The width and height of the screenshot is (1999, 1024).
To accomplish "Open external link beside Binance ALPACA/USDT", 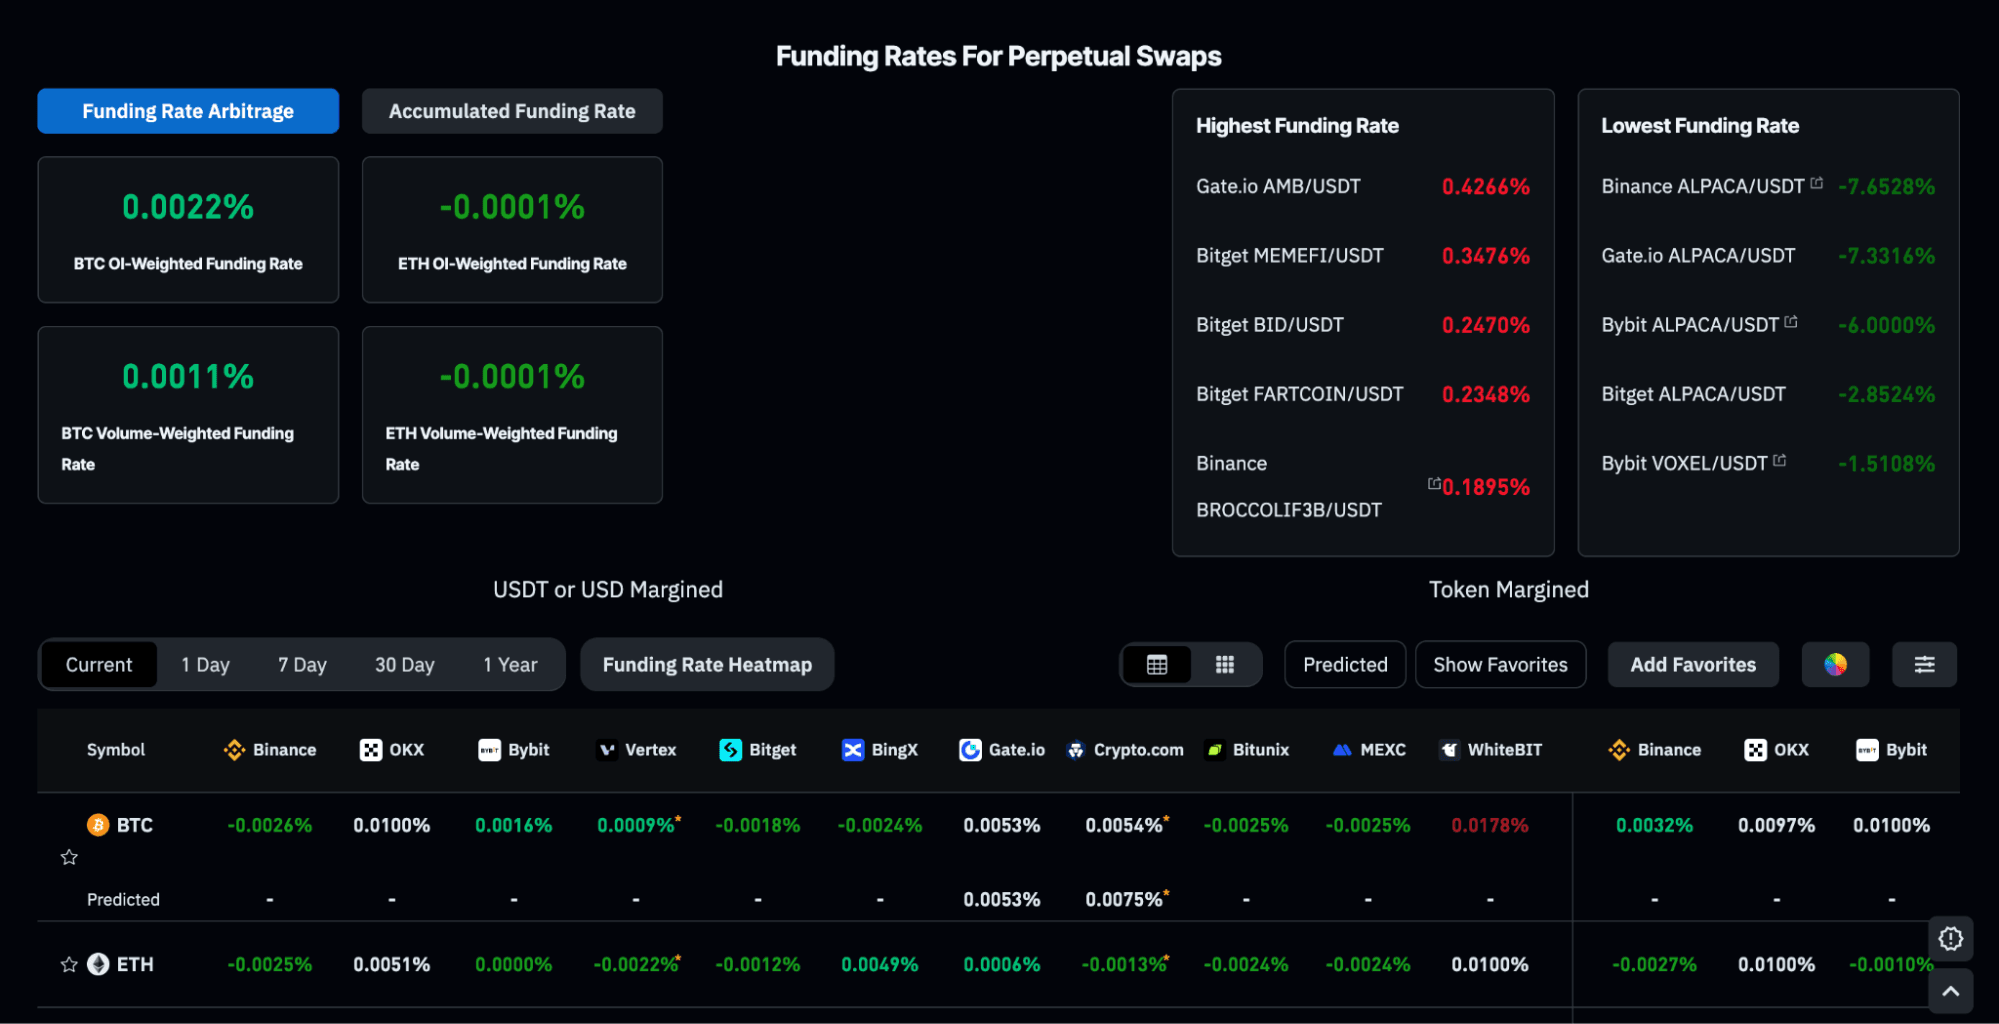I will click(x=1817, y=183).
